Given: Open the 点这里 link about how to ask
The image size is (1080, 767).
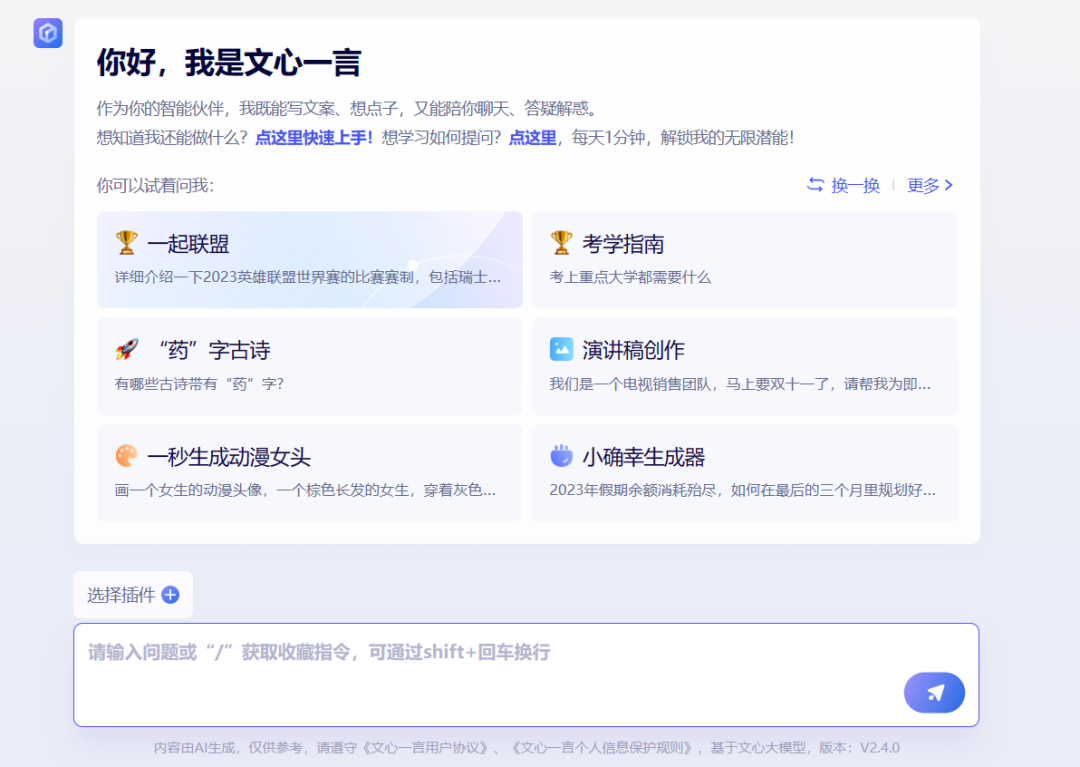Looking at the screenshot, I should pos(532,138).
